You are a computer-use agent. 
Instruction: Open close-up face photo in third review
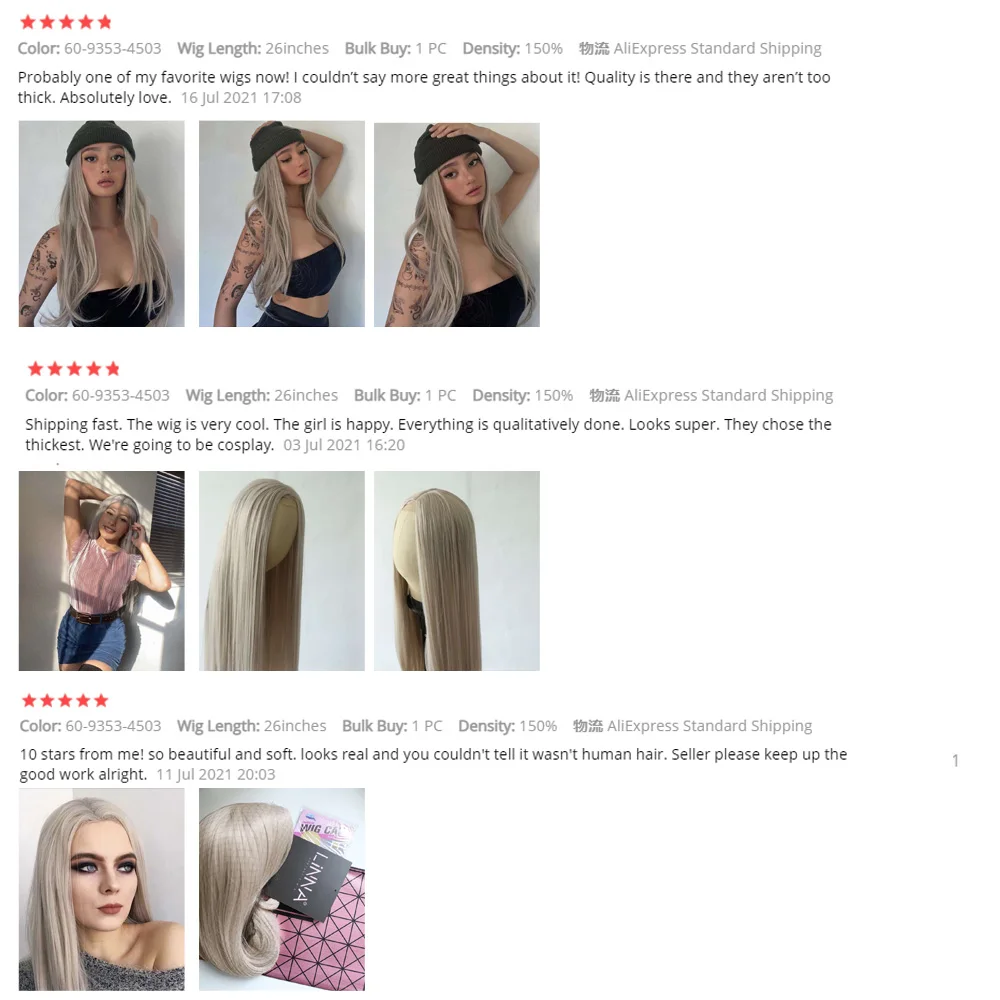coord(101,889)
